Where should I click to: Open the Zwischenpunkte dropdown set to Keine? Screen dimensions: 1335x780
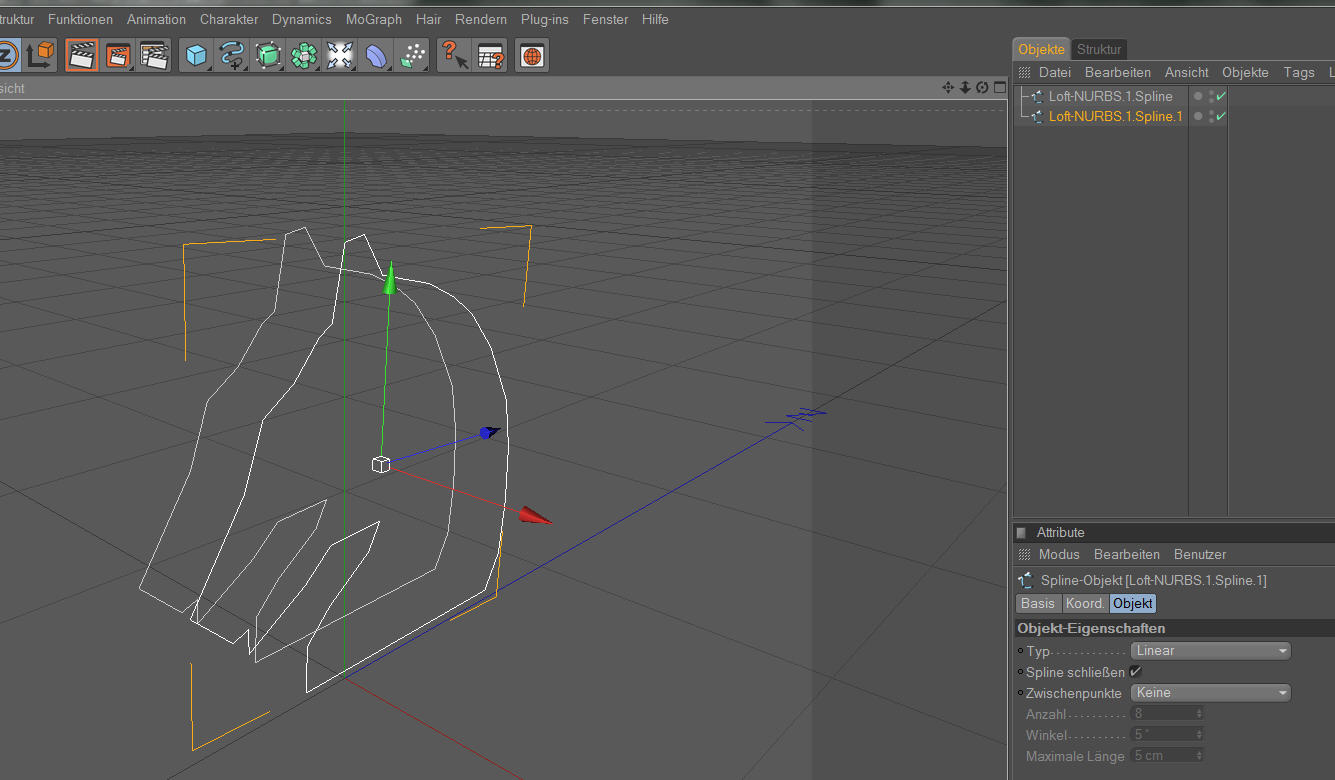(1211, 693)
